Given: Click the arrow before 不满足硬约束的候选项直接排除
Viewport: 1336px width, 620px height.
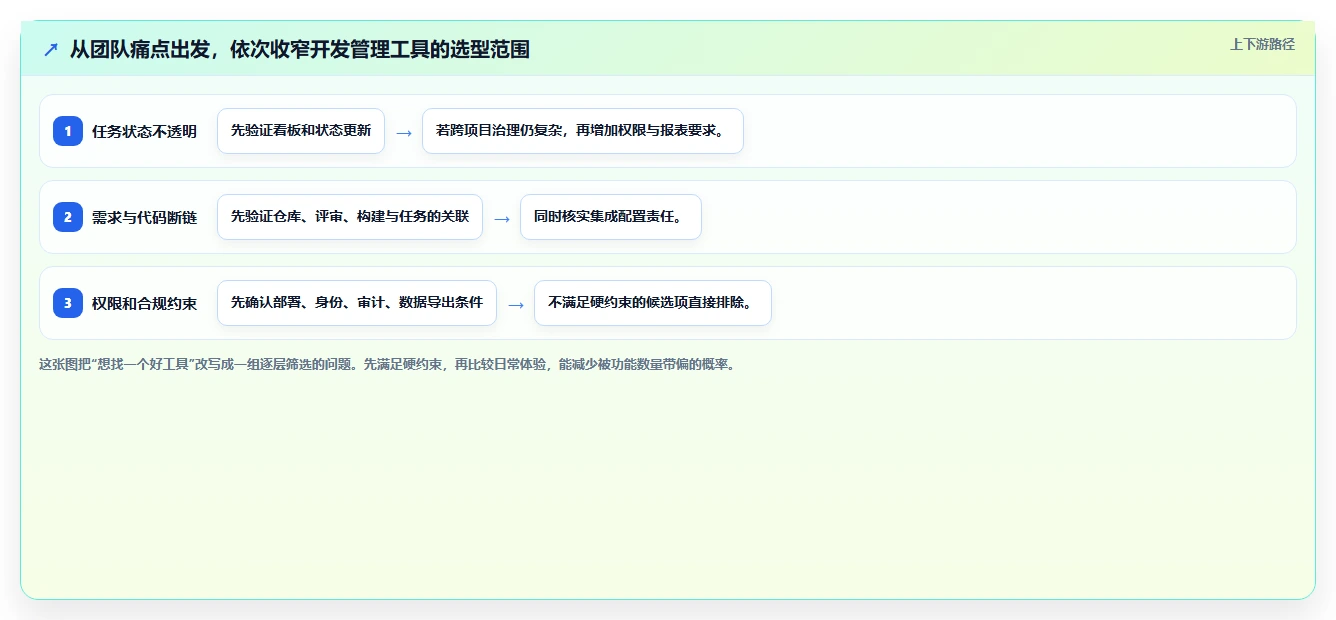Looking at the screenshot, I should point(516,304).
